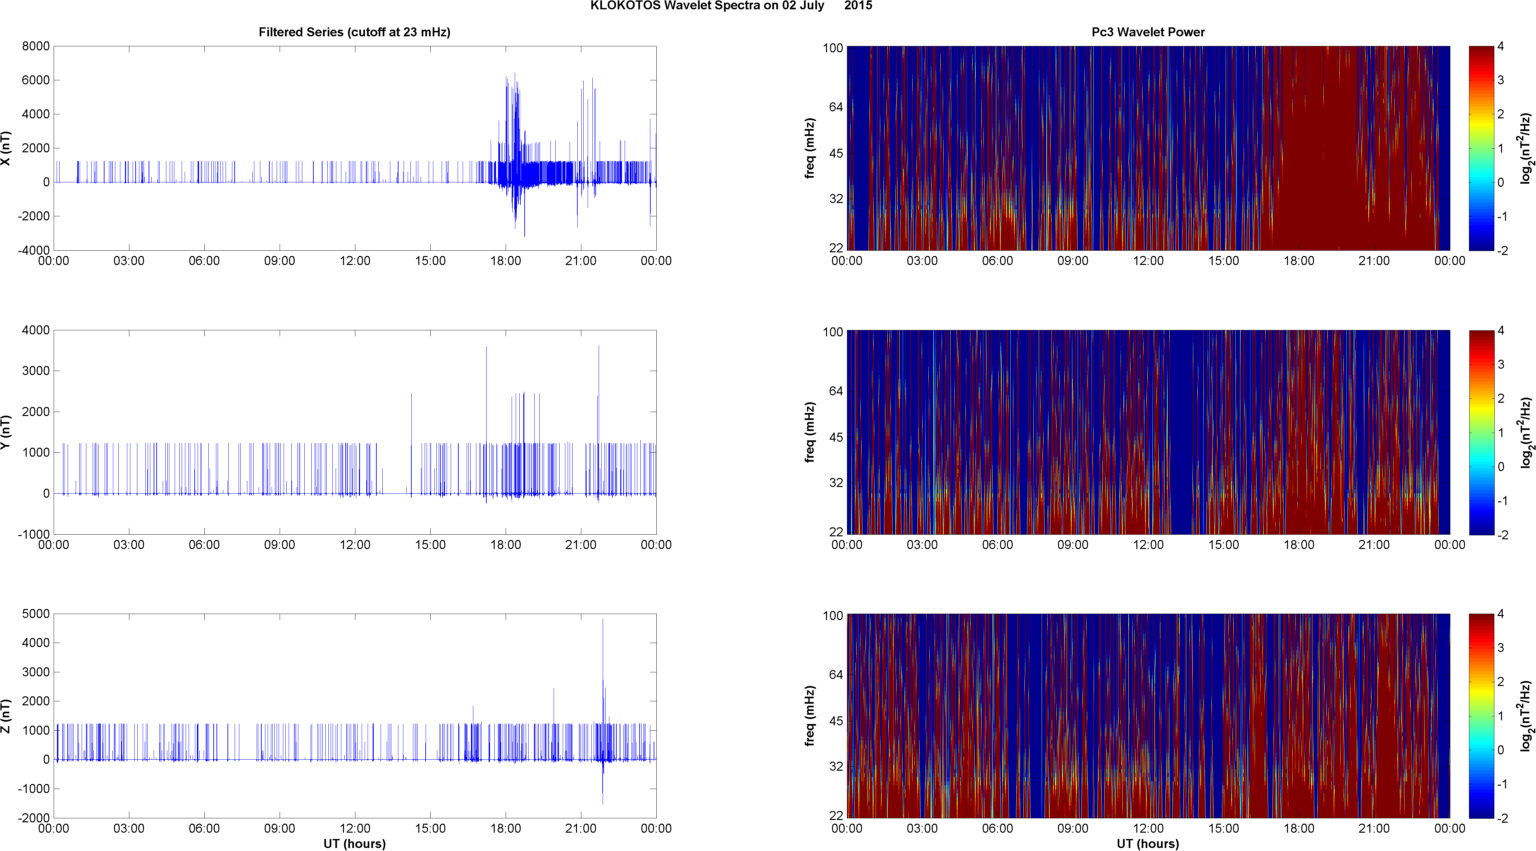The image size is (1536, 851).
Task: Click UT (hours) label under bottom spectrogram
Action: point(1147,843)
